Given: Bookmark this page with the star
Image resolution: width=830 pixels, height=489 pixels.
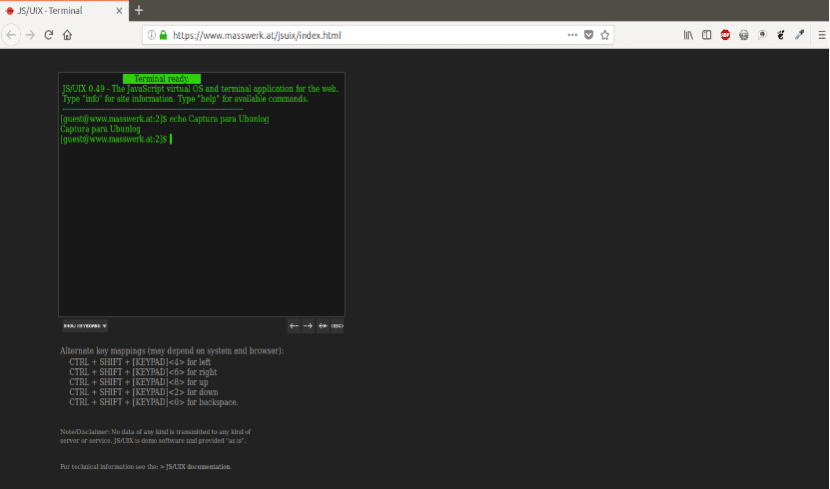Looking at the screenshot, I should (605, 35).
